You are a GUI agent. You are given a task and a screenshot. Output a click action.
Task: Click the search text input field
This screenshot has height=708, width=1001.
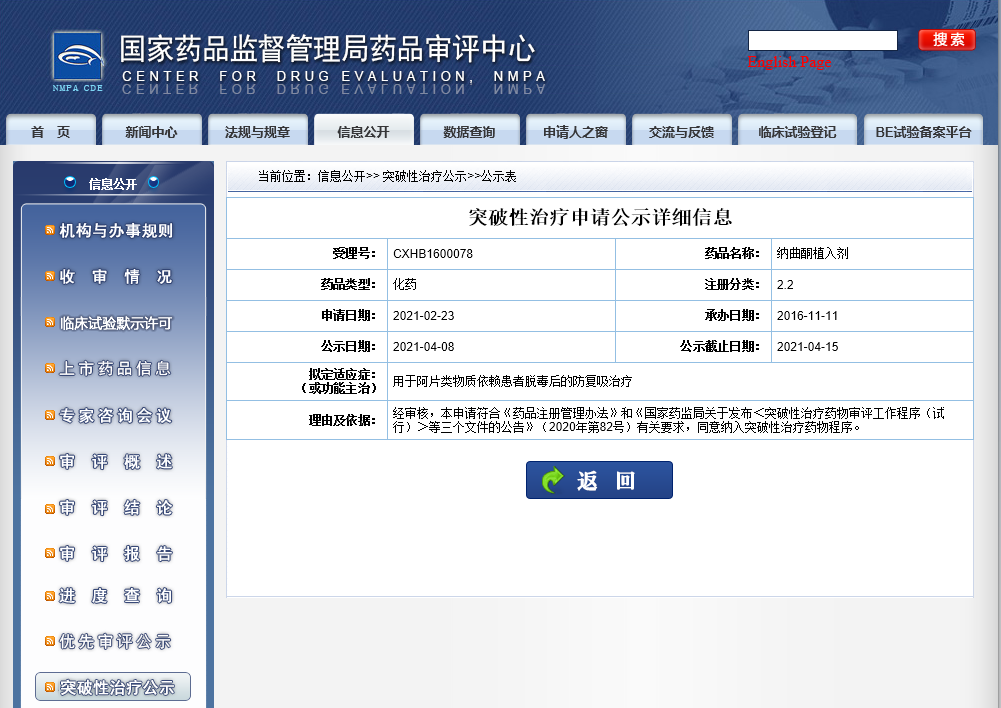click(822, 40)
